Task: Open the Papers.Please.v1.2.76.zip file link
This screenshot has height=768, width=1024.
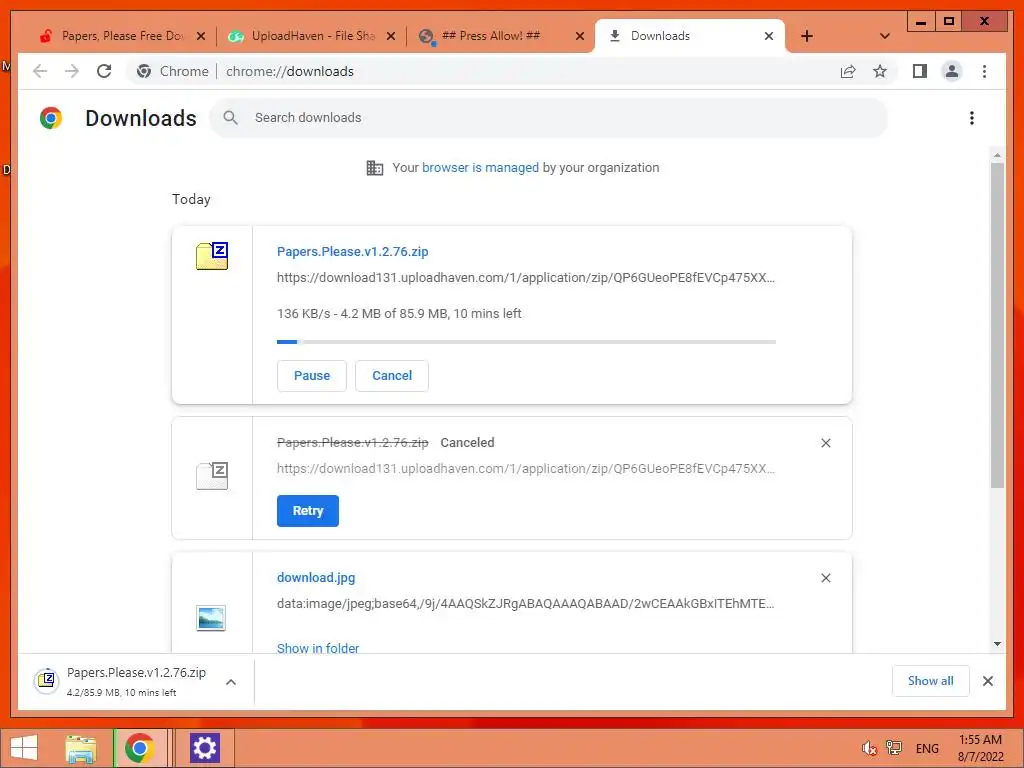Action: click(353, 251)
